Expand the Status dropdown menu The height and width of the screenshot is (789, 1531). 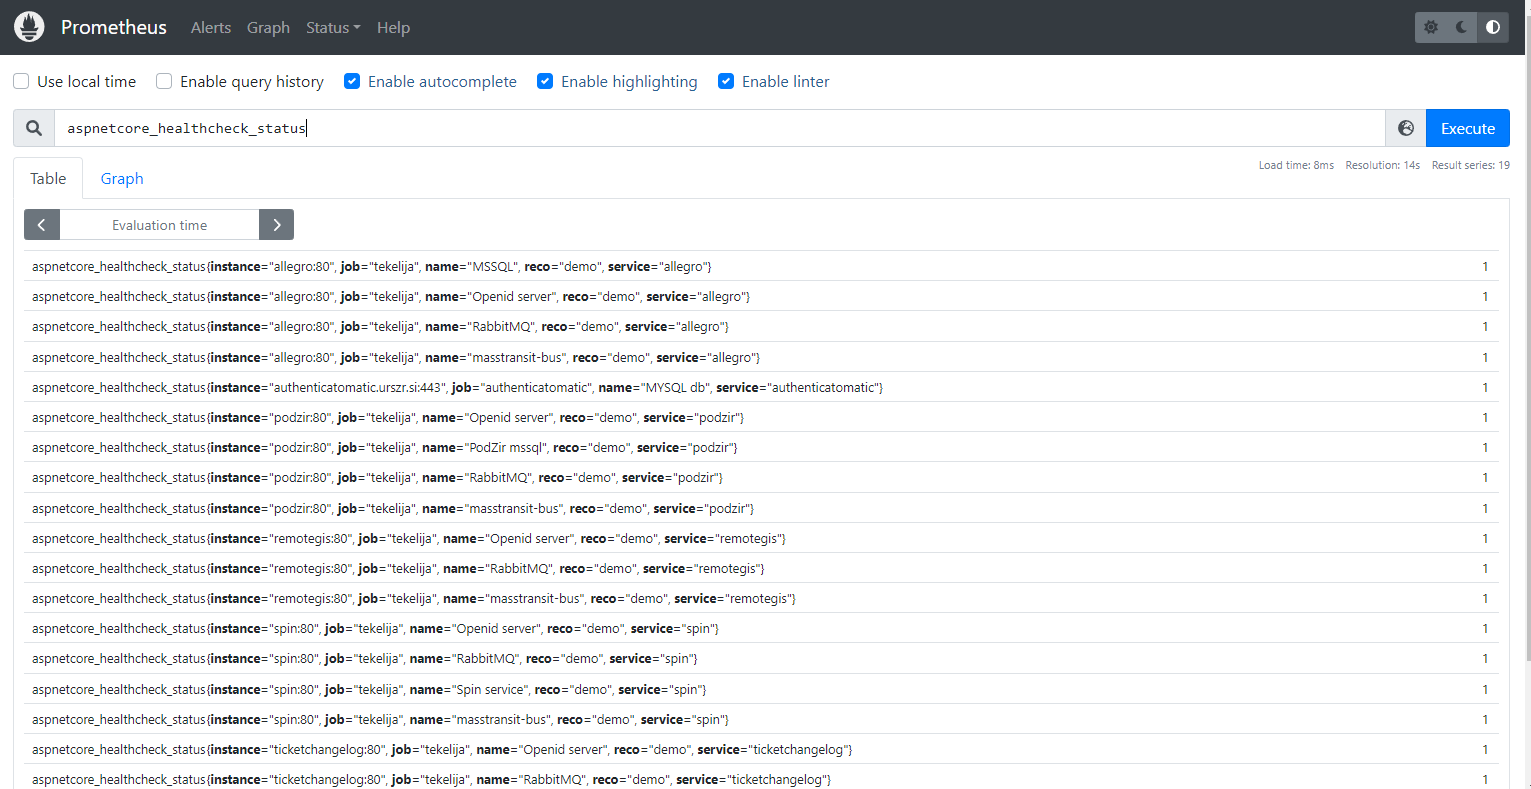coord(332,28)
